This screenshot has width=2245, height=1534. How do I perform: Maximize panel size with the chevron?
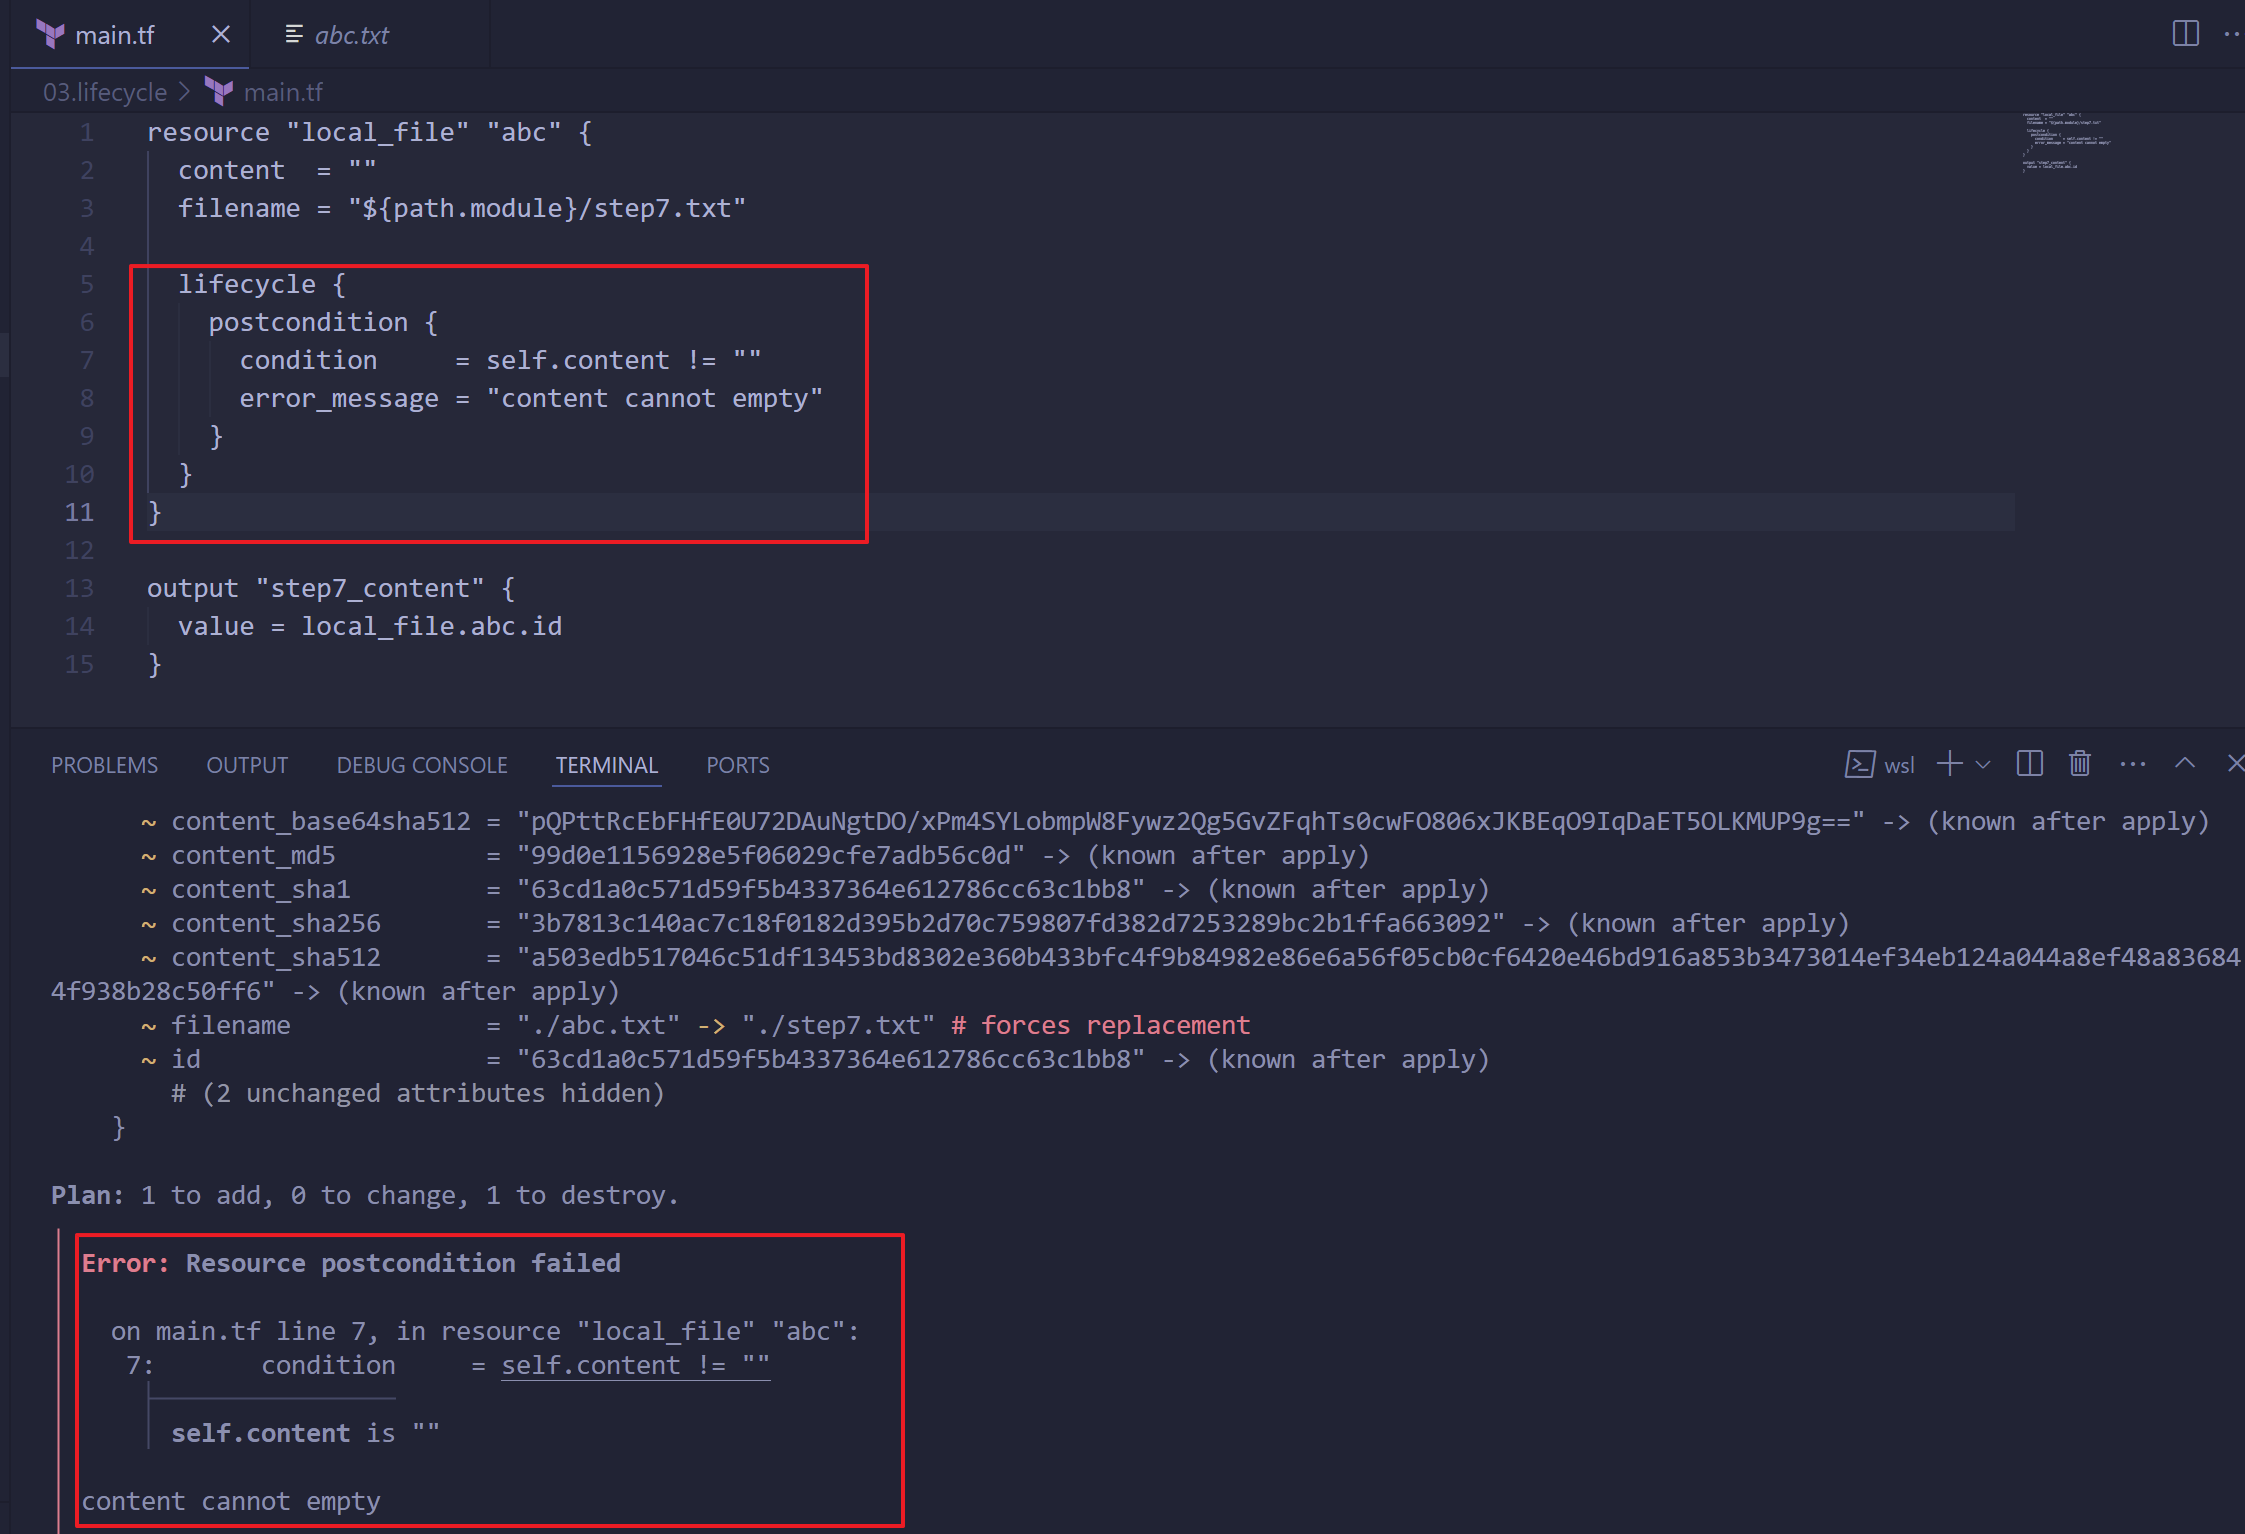coord(2185,764)
